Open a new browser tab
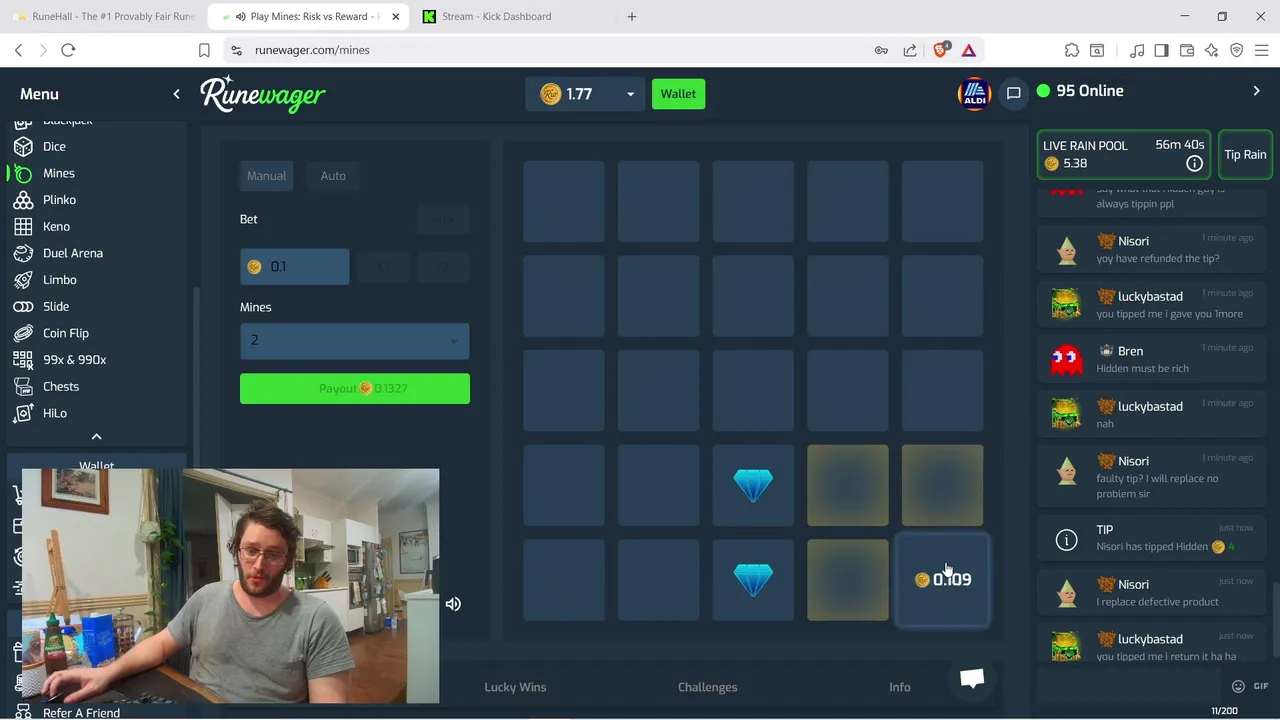 point(632,16)
